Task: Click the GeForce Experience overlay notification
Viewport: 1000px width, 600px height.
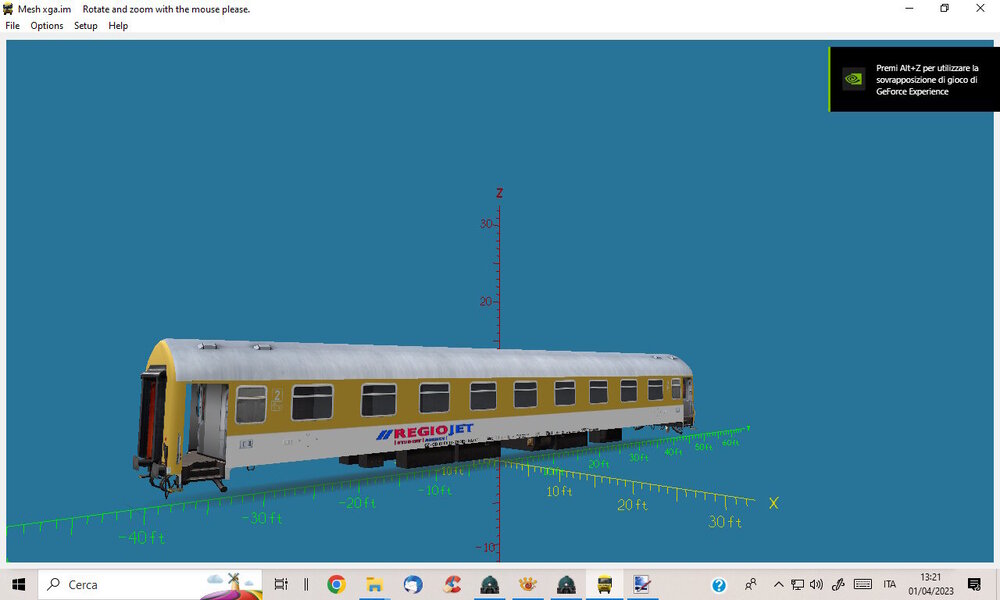Action: tap(914, 79)
